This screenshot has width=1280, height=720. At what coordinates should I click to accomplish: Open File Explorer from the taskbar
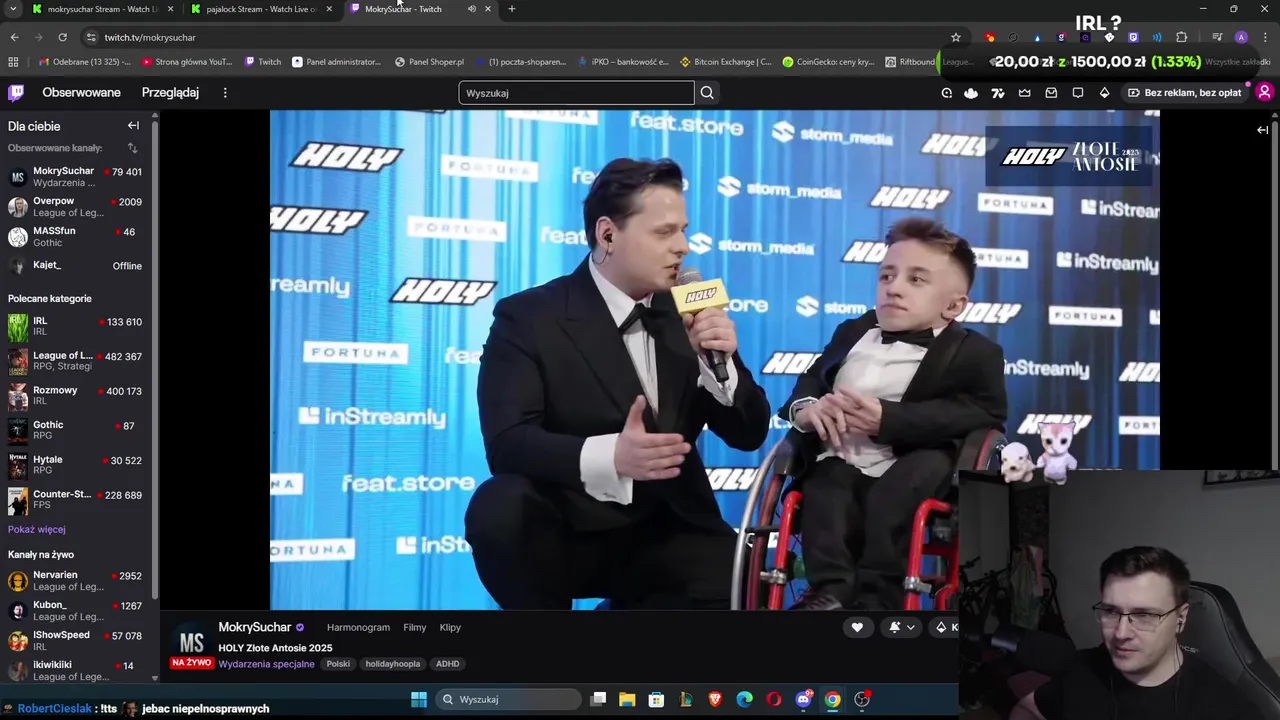627,699
